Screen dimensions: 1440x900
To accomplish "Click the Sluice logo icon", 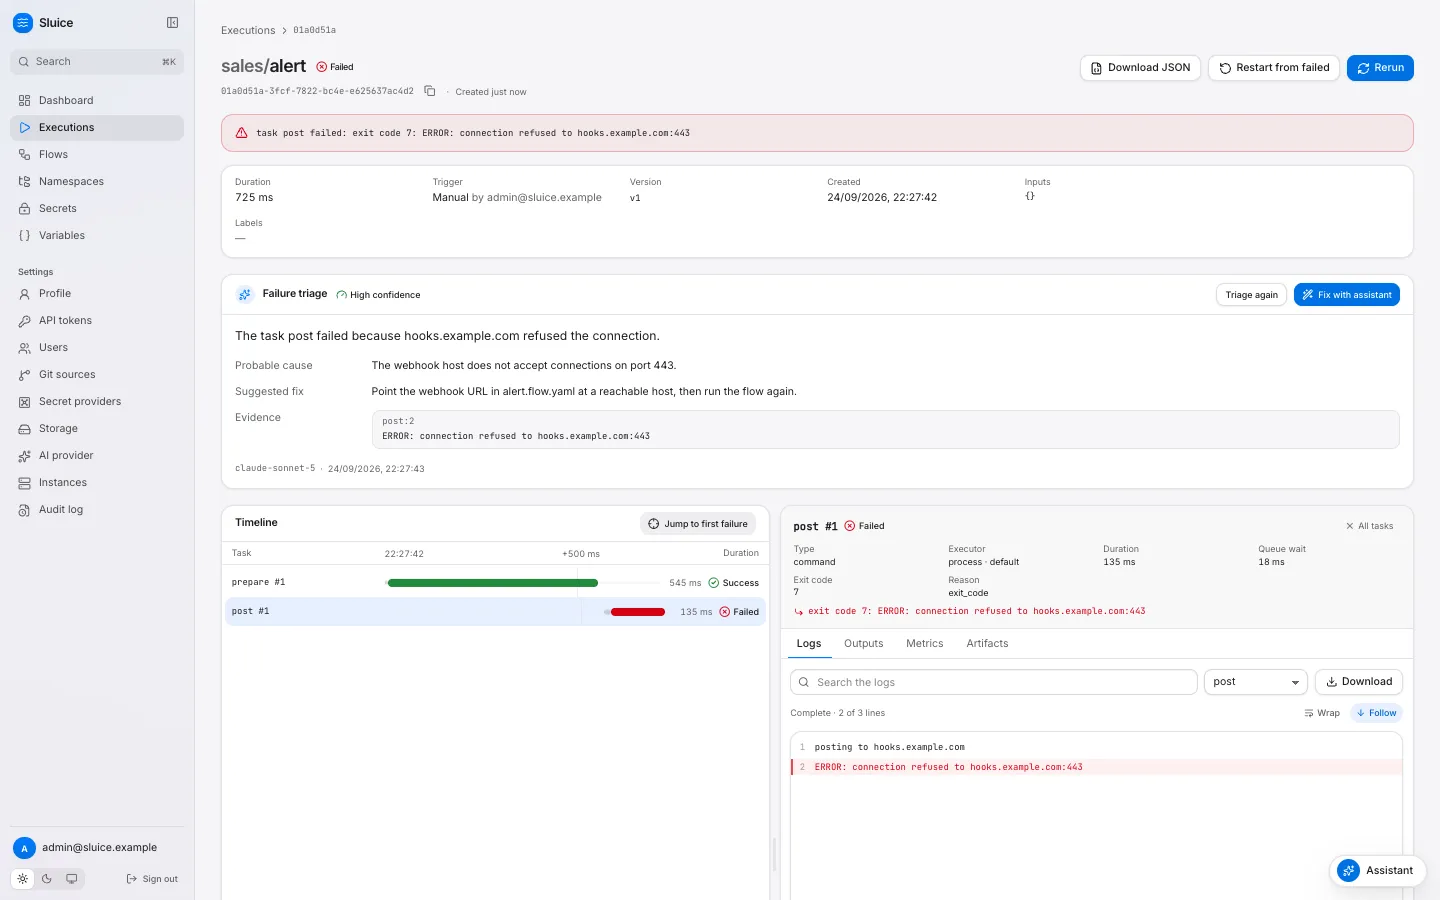I will click(x=23, y=23).
